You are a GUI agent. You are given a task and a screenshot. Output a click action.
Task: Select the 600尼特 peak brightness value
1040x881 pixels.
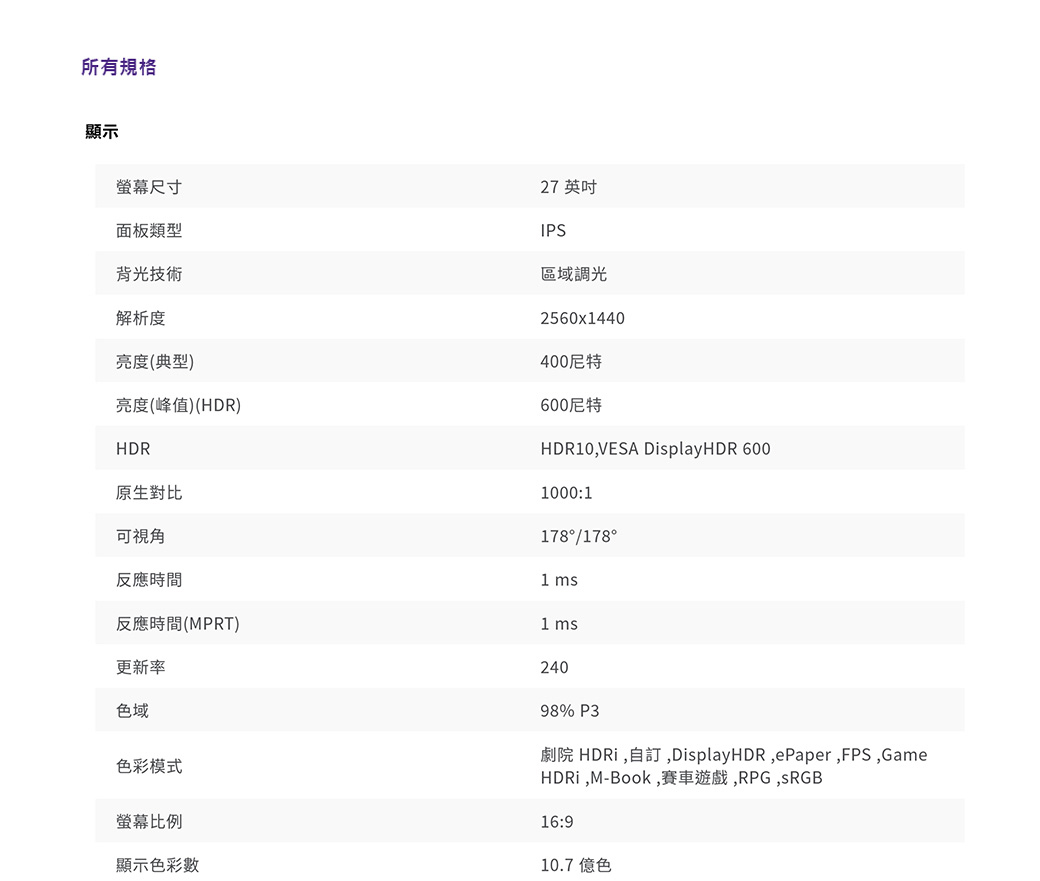(x=571, y=405)
